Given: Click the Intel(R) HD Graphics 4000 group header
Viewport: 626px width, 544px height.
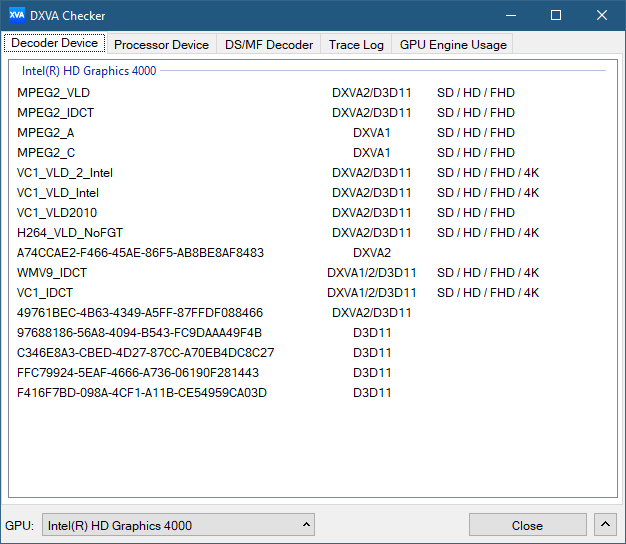Looking at the screenshot, I should 89,71.
